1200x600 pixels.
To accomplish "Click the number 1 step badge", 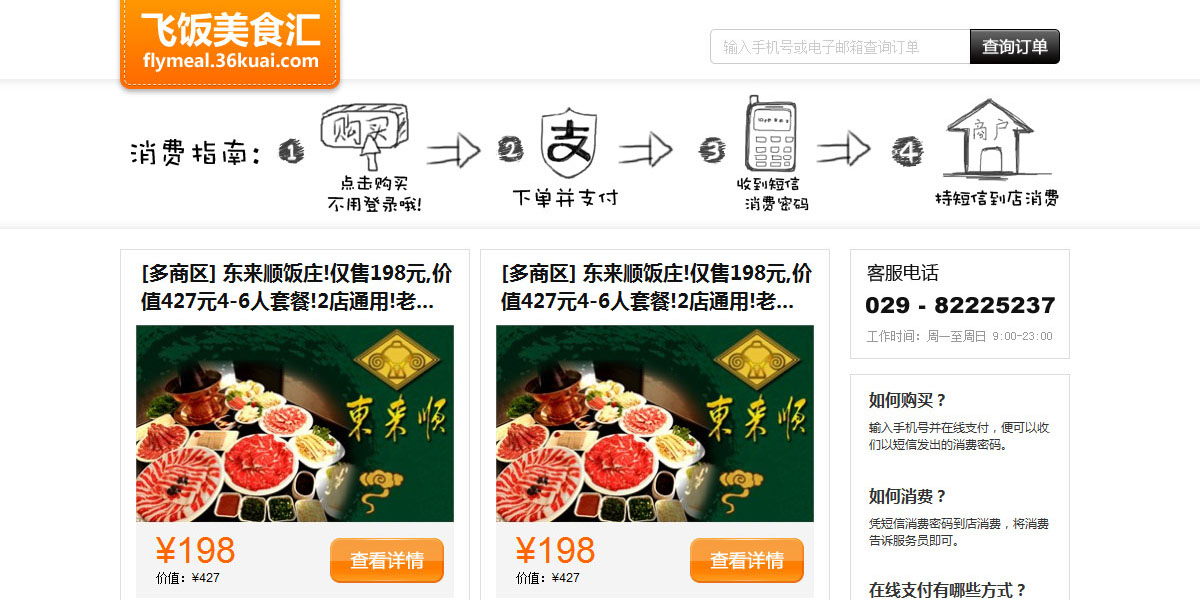I will tap(291, 152).
